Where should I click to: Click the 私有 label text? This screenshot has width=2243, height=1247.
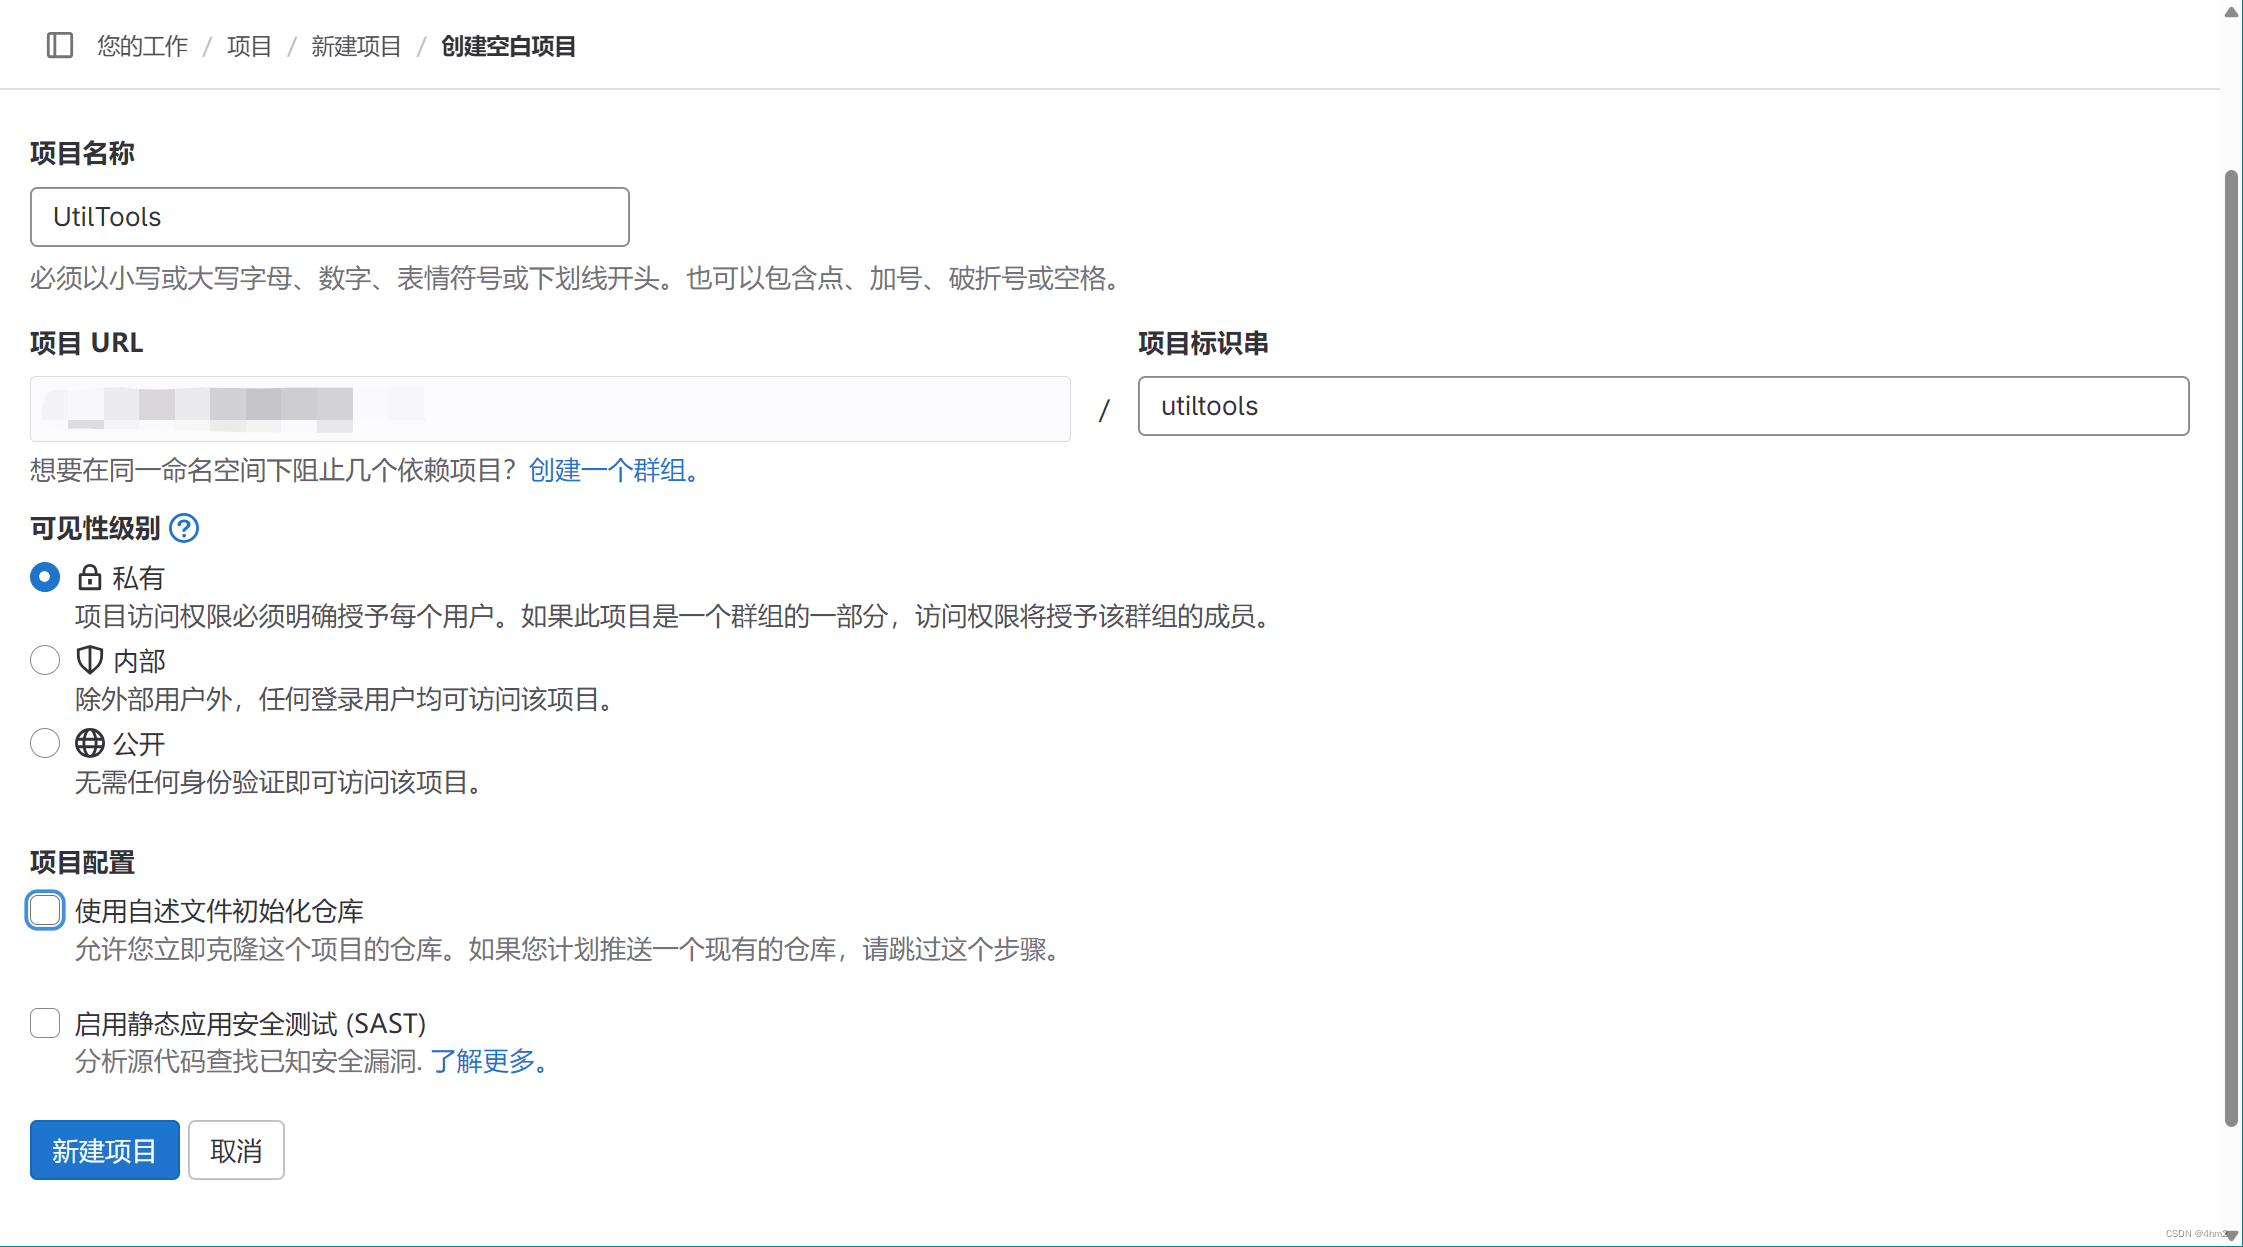pyautogui.click(x=138, y=578)
